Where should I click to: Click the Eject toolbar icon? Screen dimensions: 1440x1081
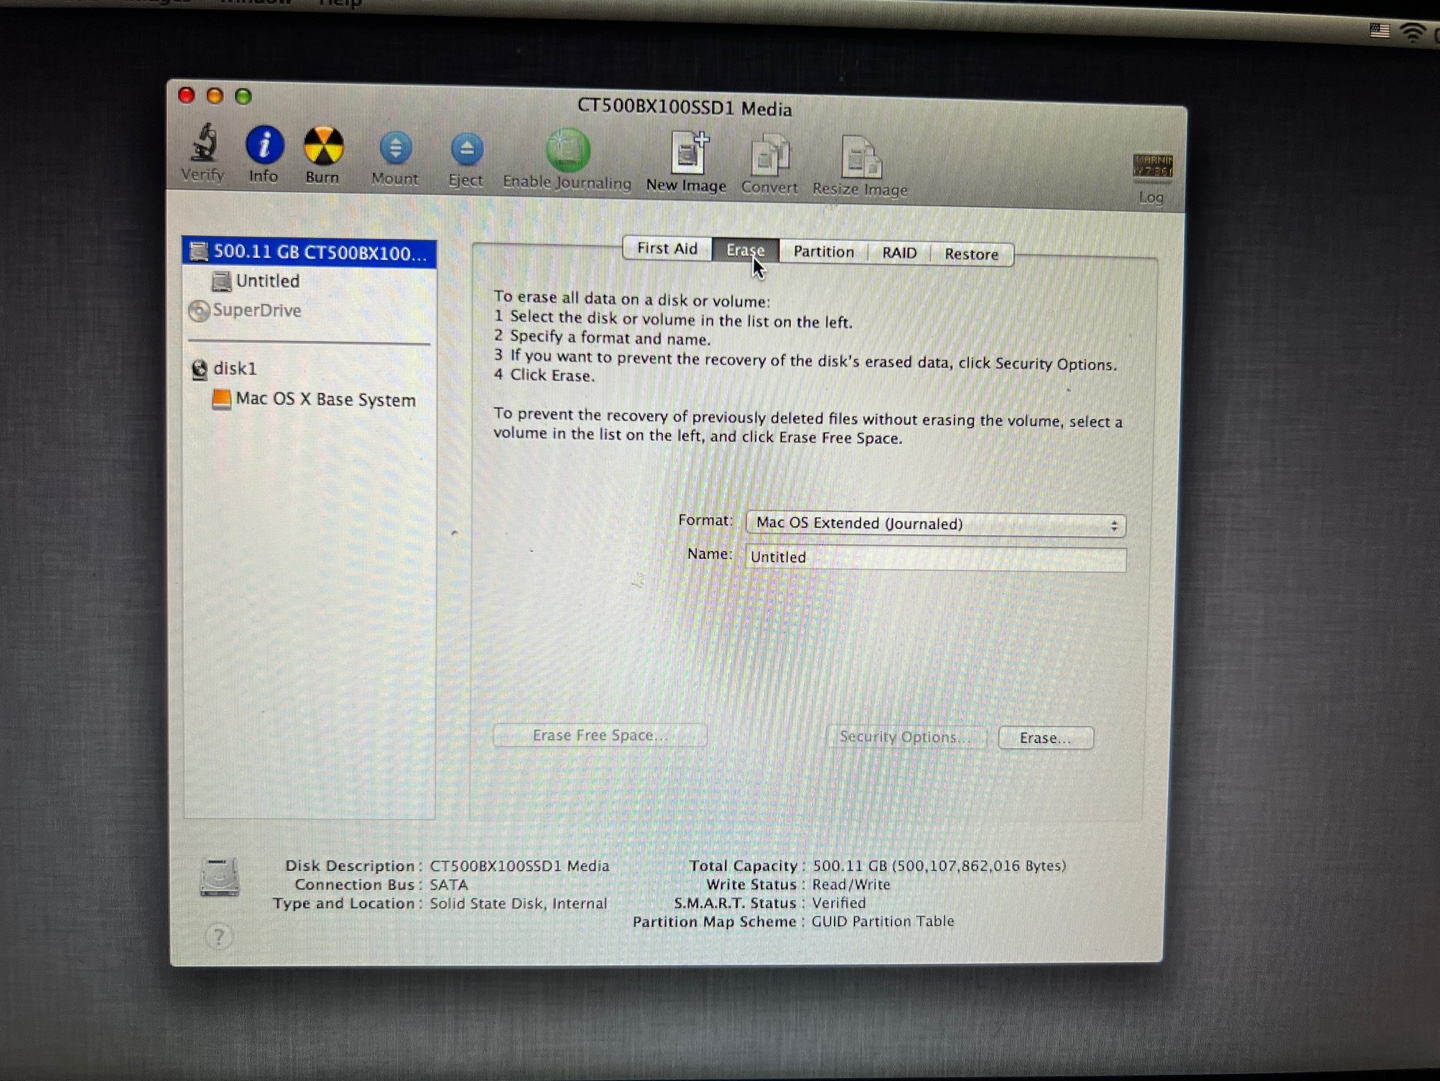[466, 150]
